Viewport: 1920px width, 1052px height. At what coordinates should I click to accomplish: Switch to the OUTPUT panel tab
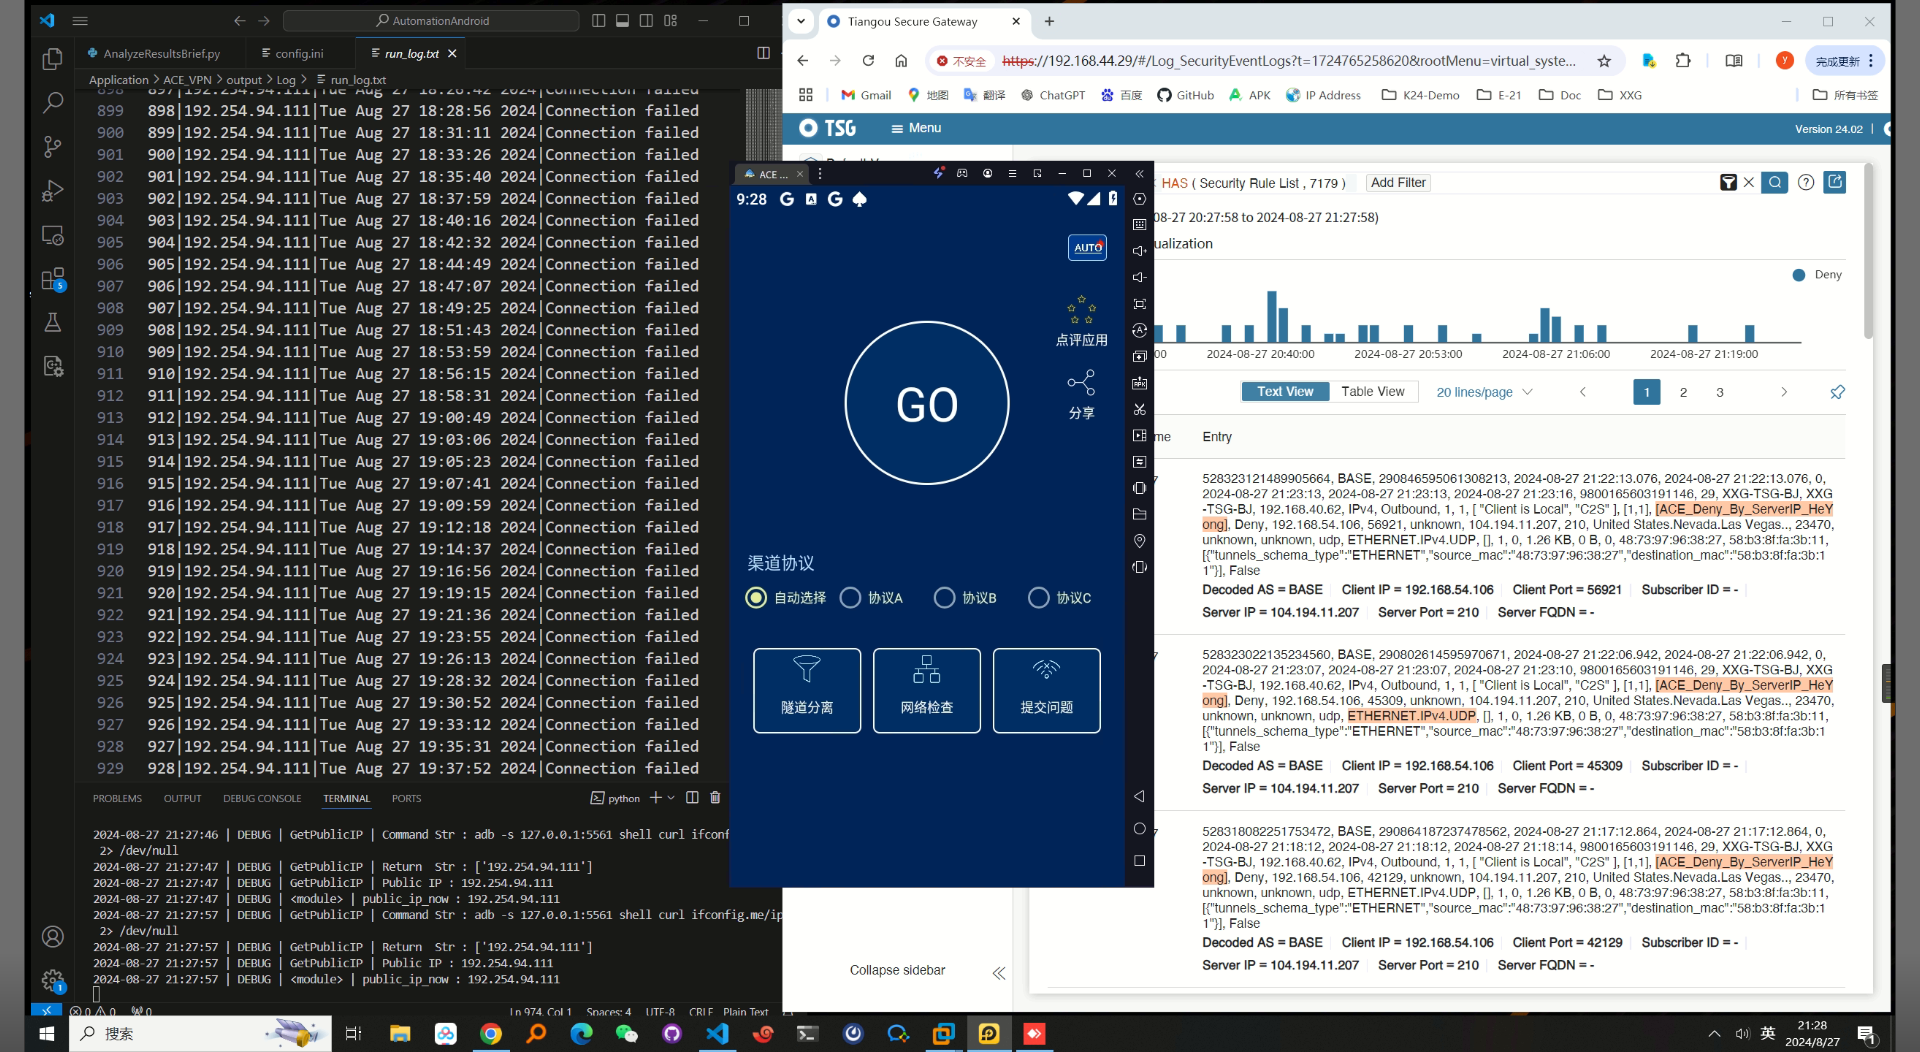pos(182,799)
